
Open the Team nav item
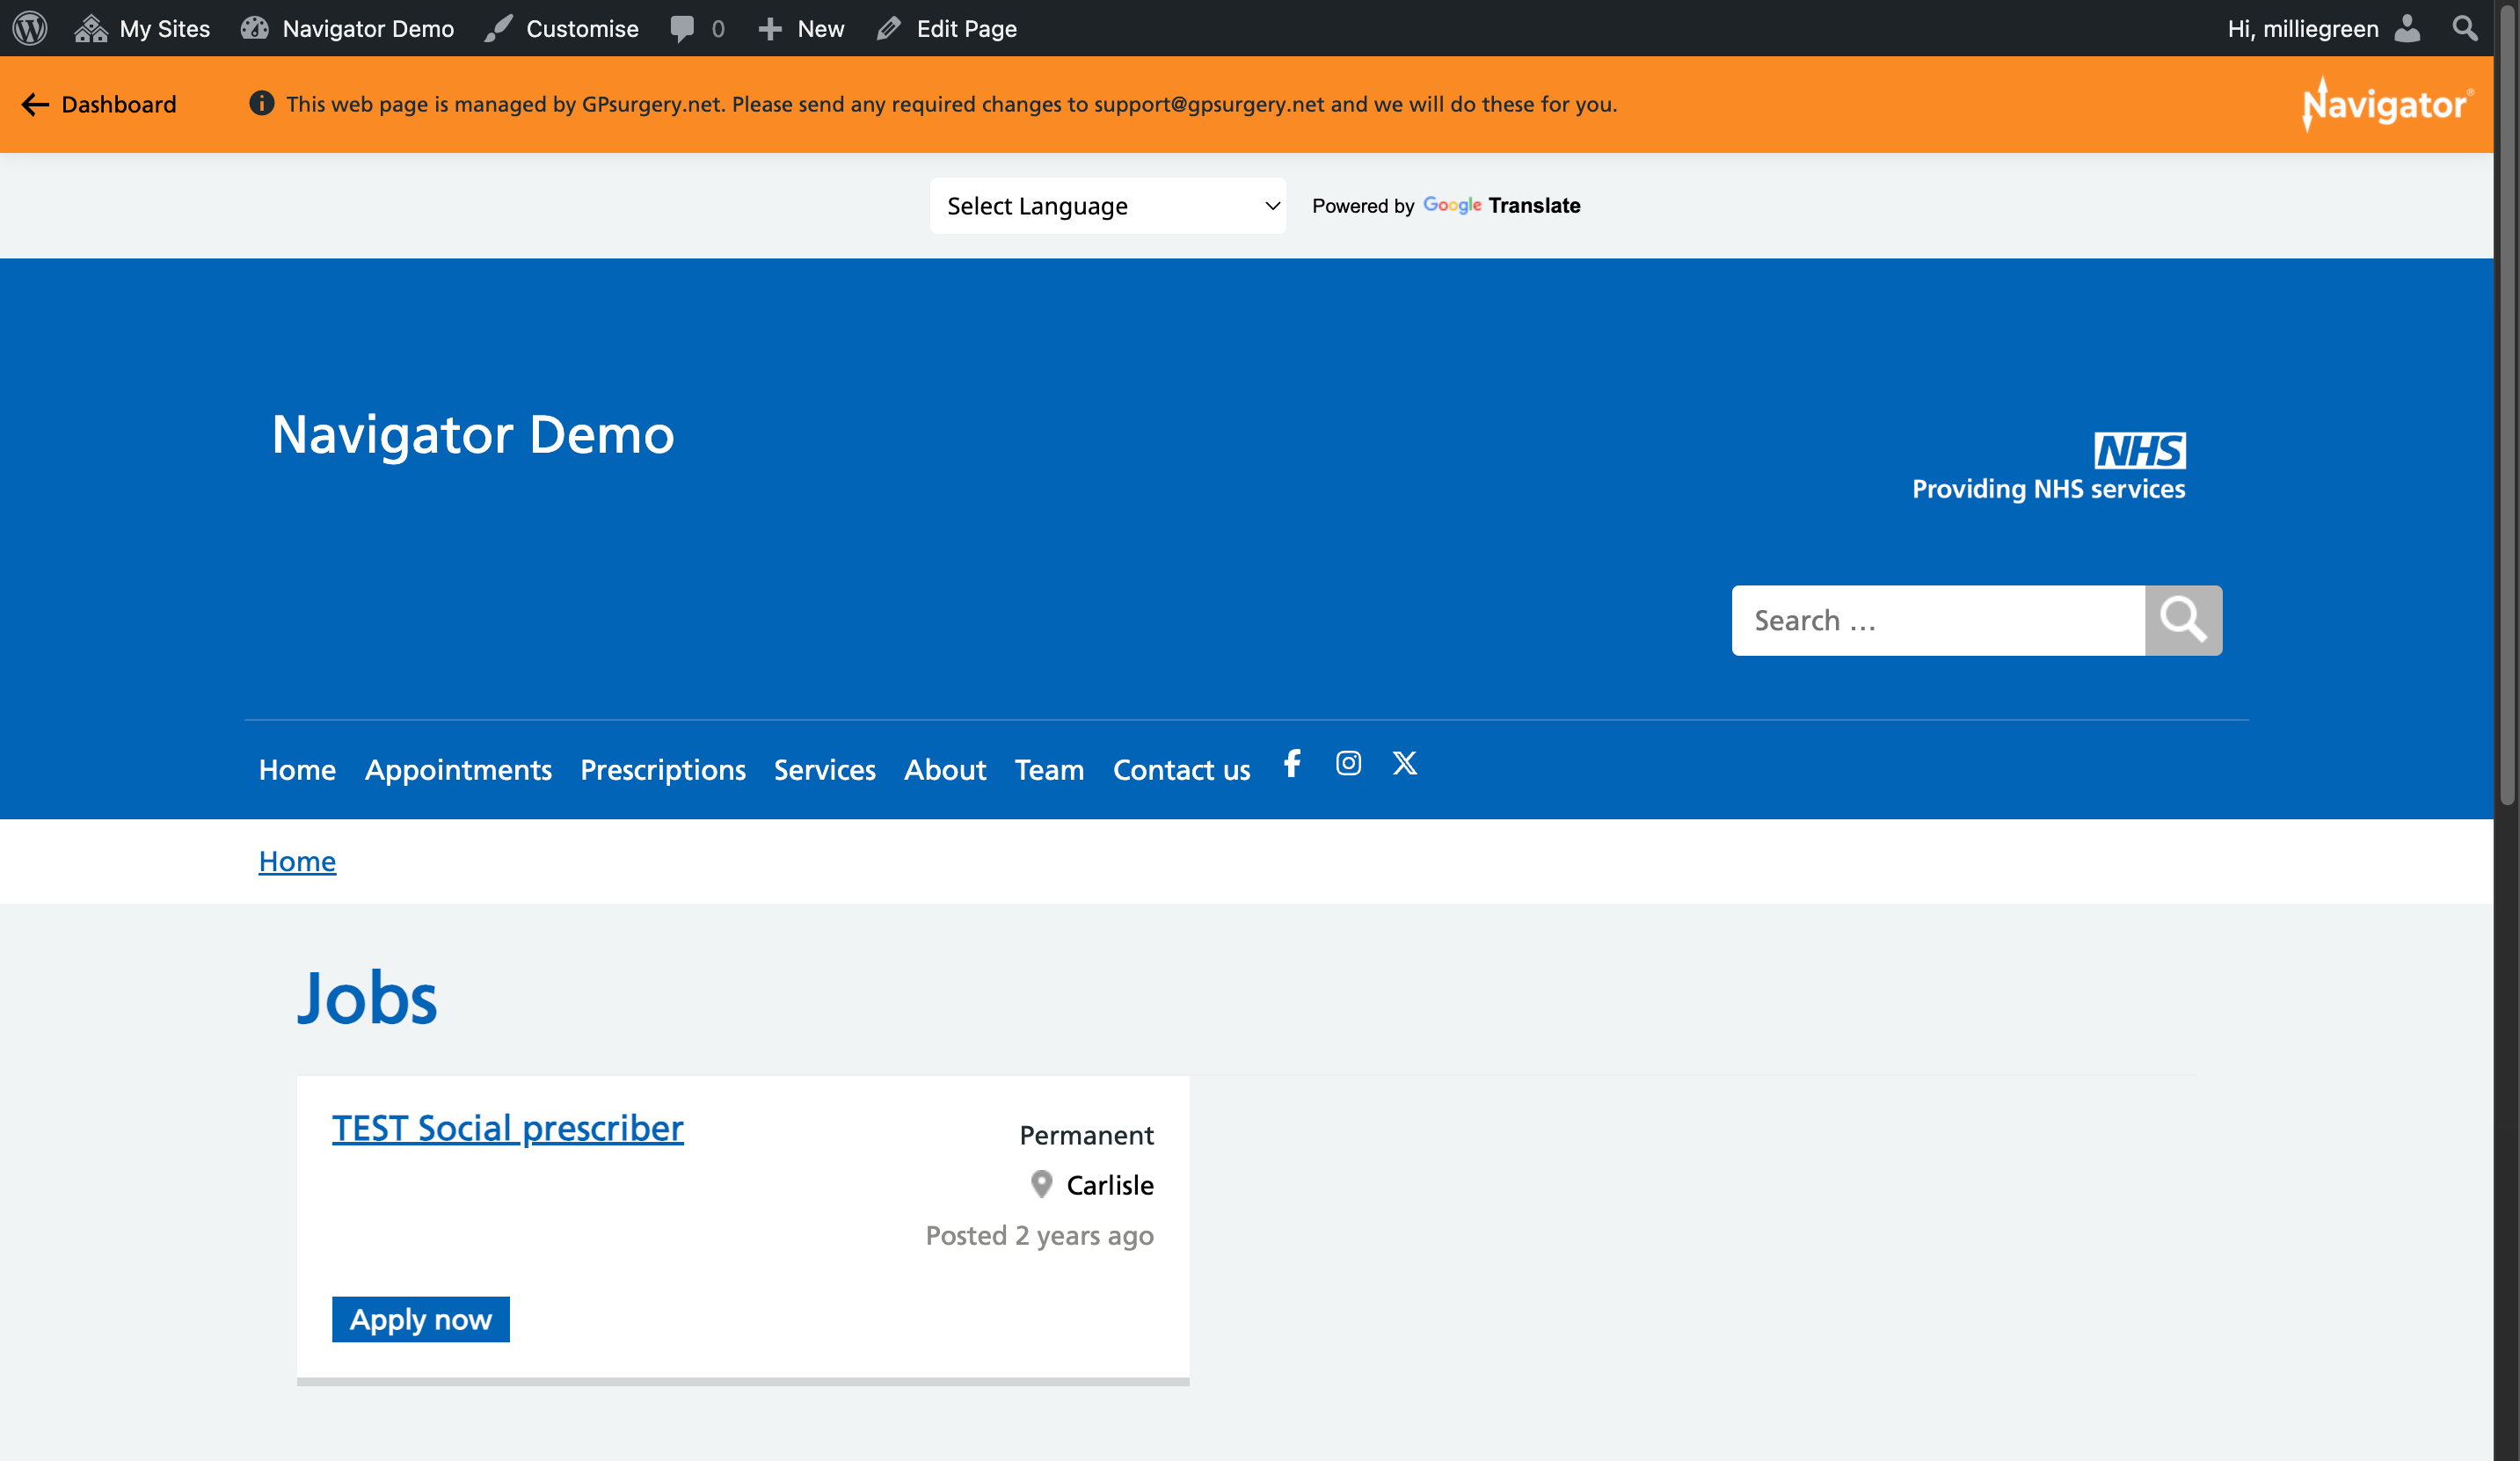pyautogui.click(x=1049, y=769)
